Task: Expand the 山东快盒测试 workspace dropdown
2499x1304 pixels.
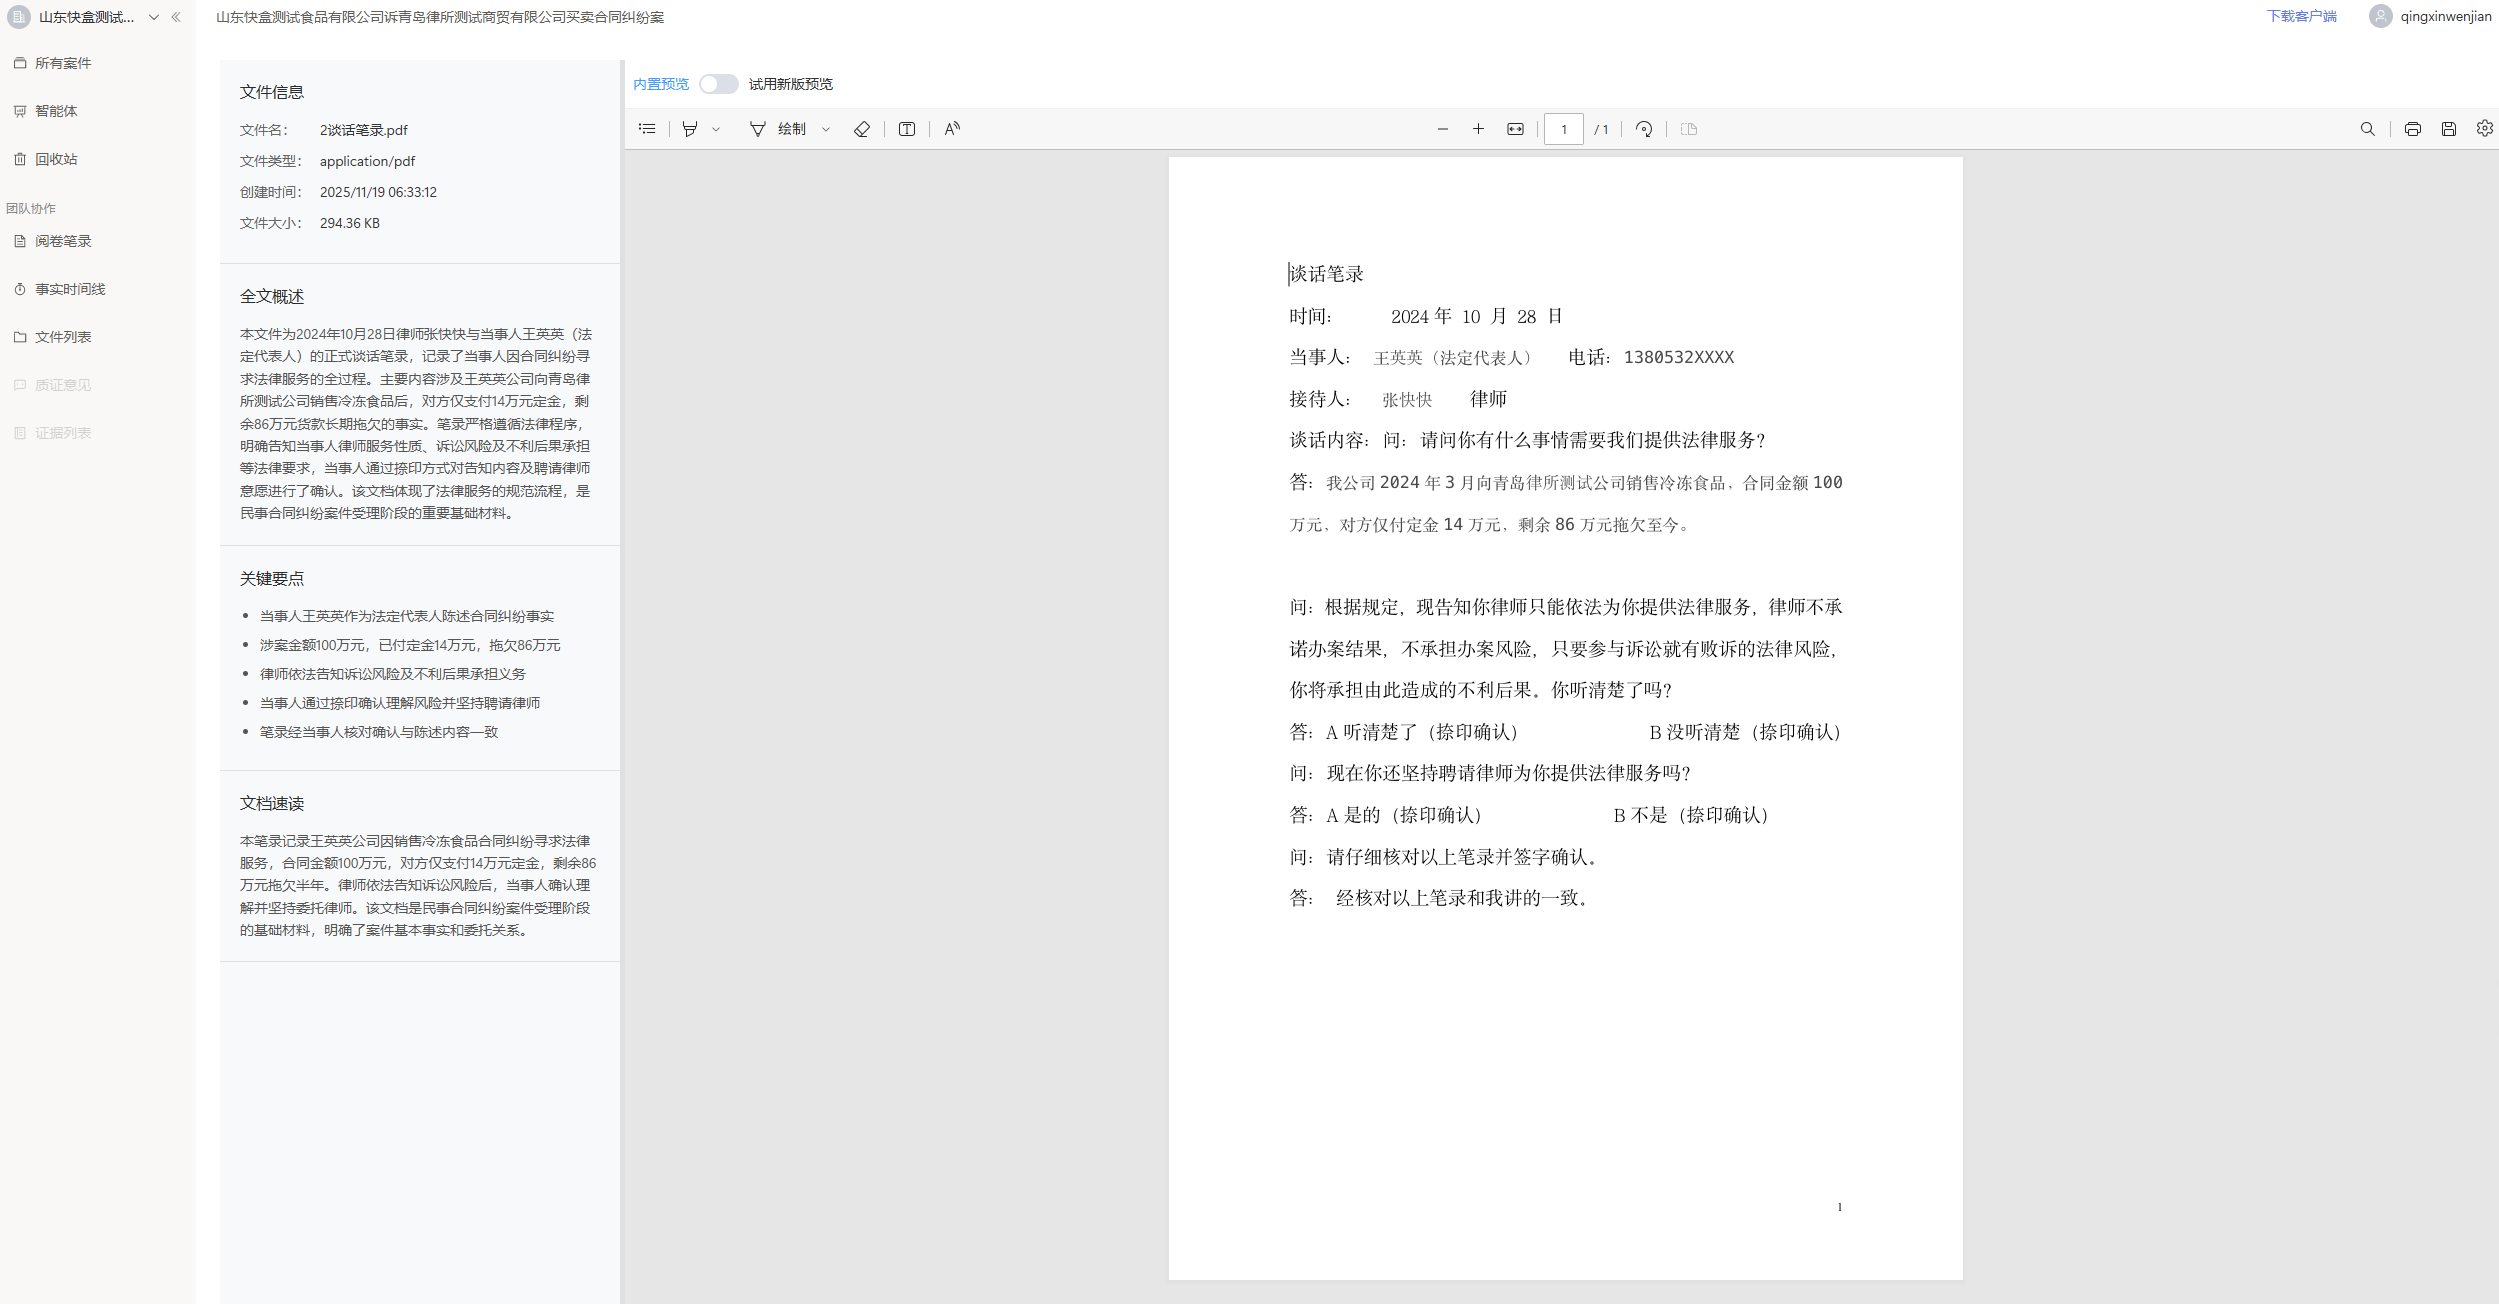Action: click(x=154, y=17)
